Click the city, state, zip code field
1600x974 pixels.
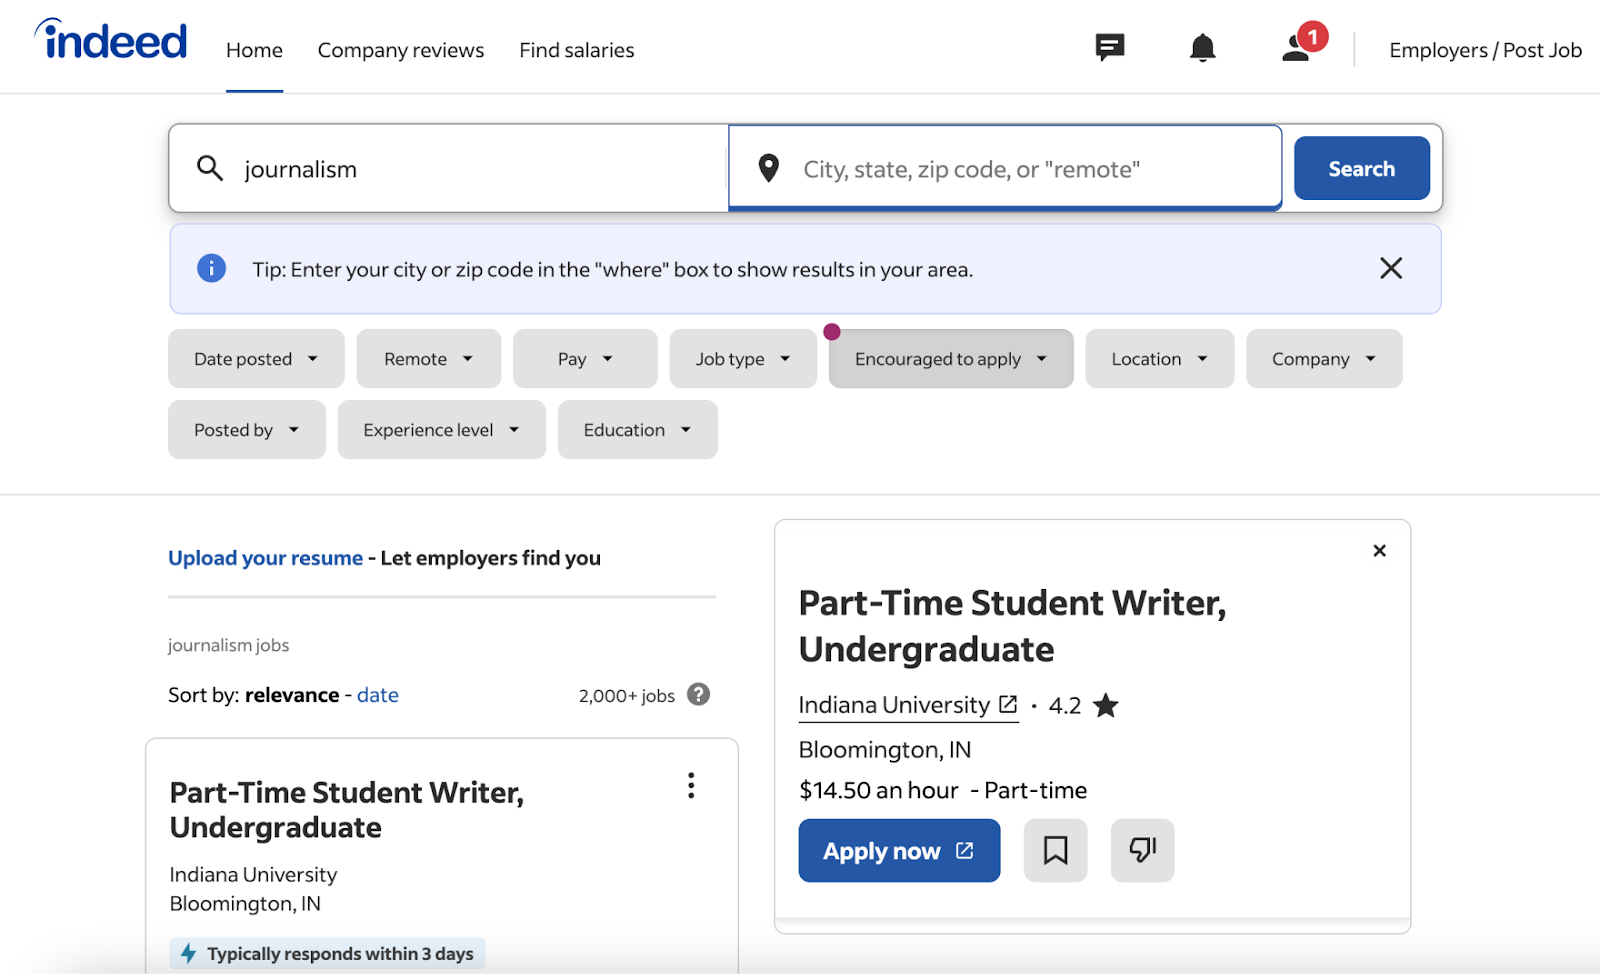click(1005, 168)
